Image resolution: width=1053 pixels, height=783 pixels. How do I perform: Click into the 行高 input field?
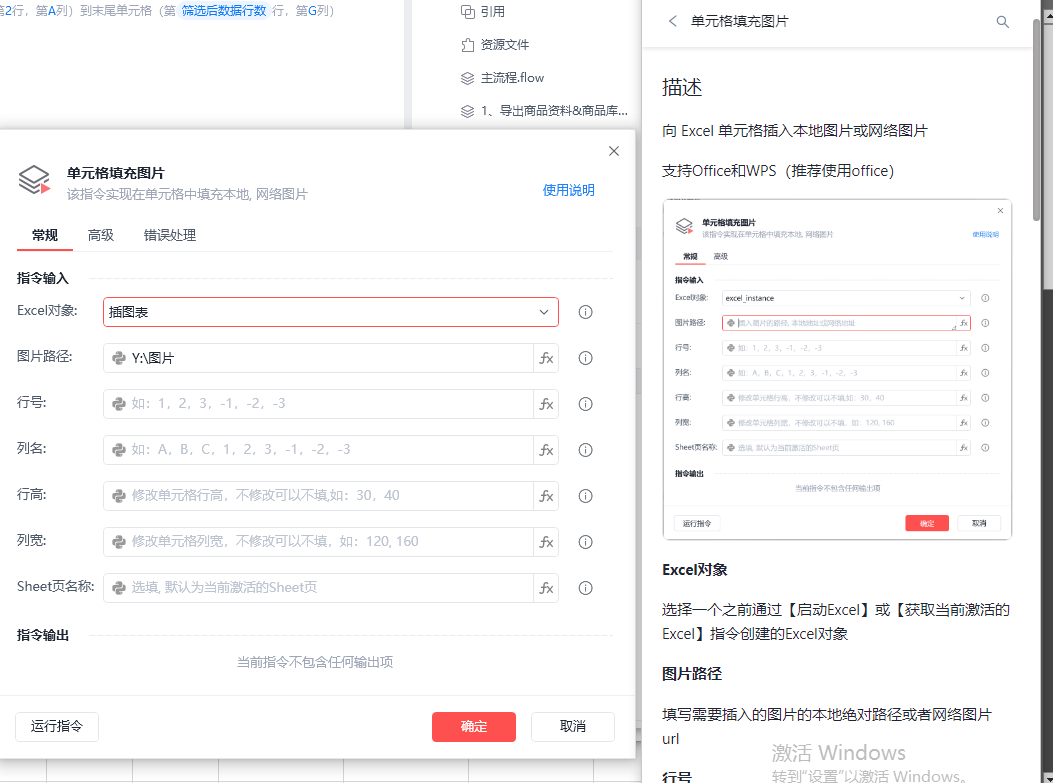(318, 496)
